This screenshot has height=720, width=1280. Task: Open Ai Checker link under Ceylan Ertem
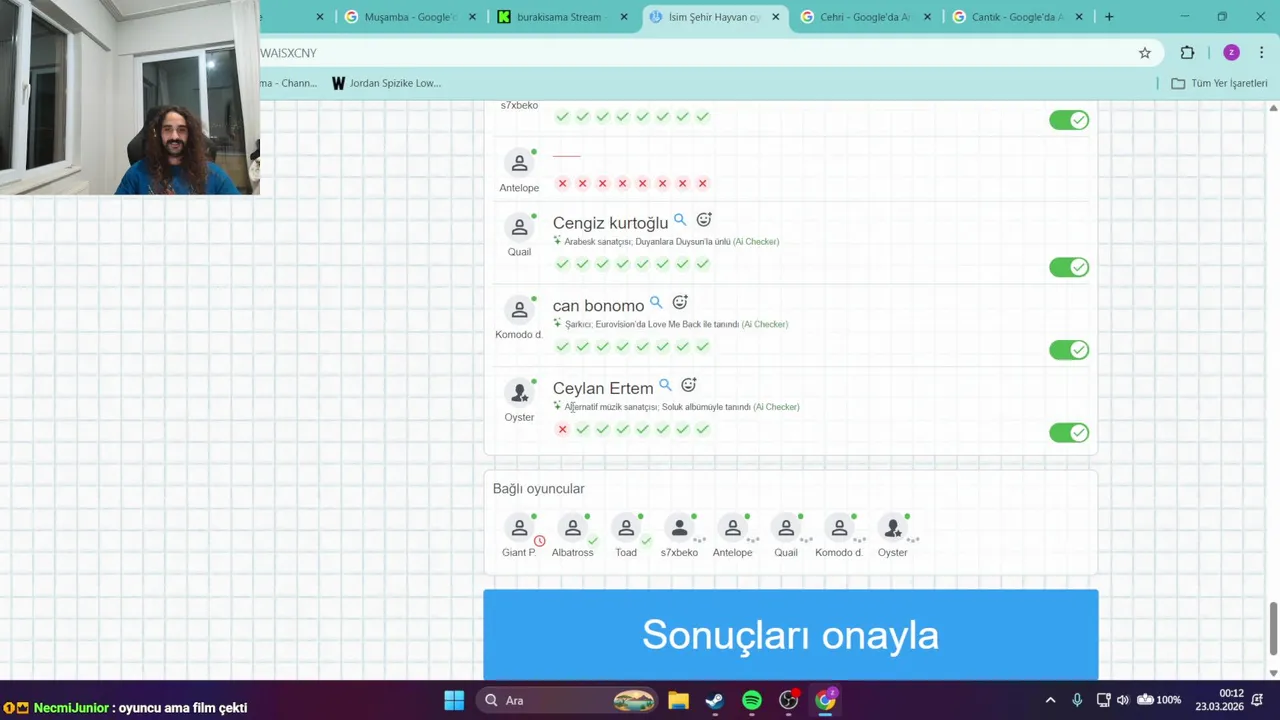coord(776,408)
